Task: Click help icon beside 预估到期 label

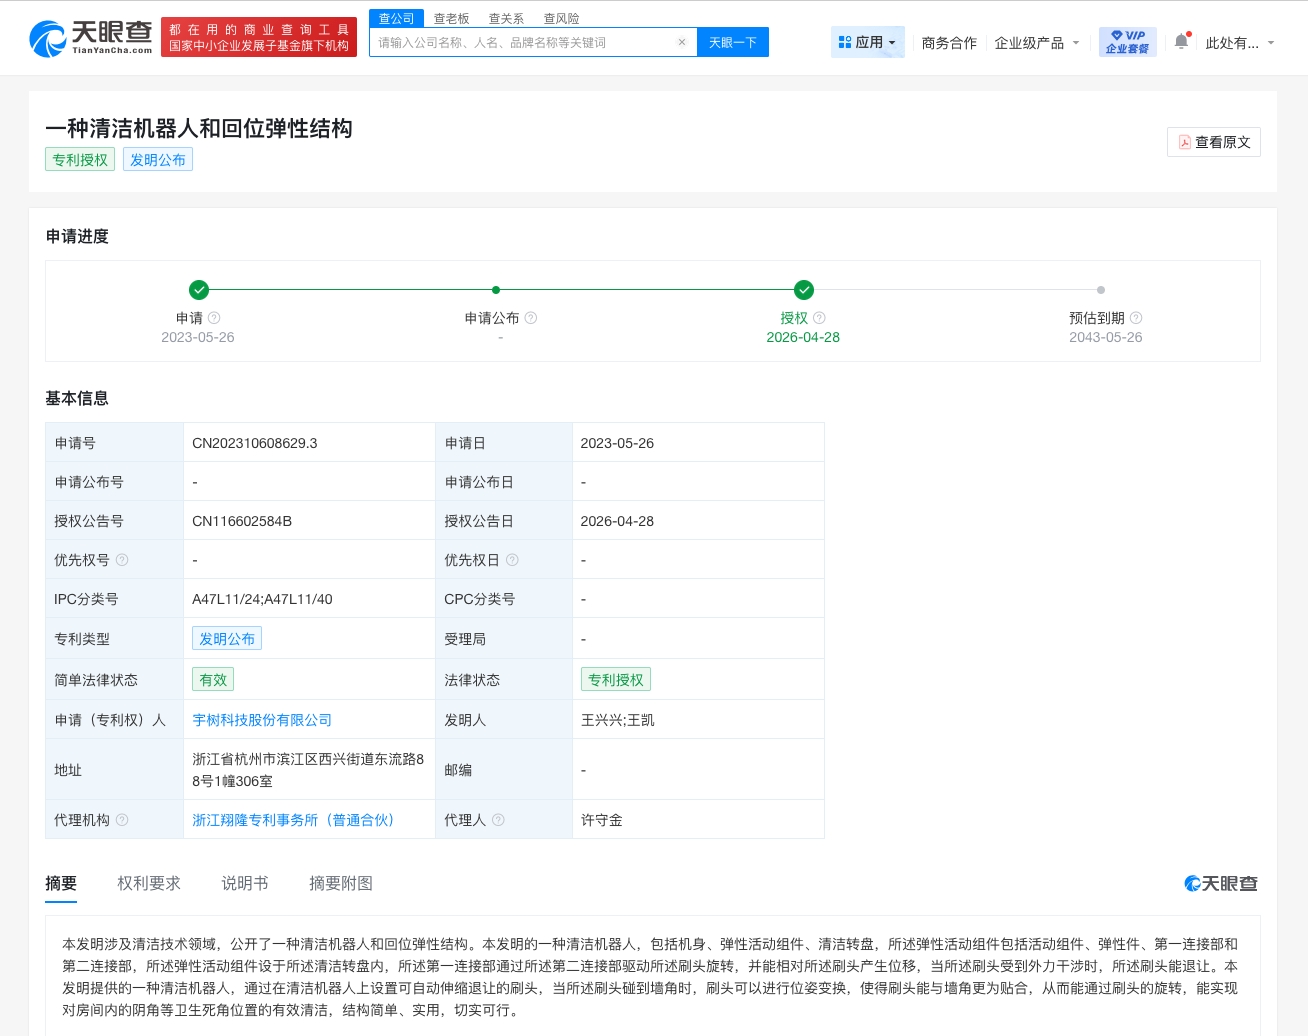Action: (1136, 318)
